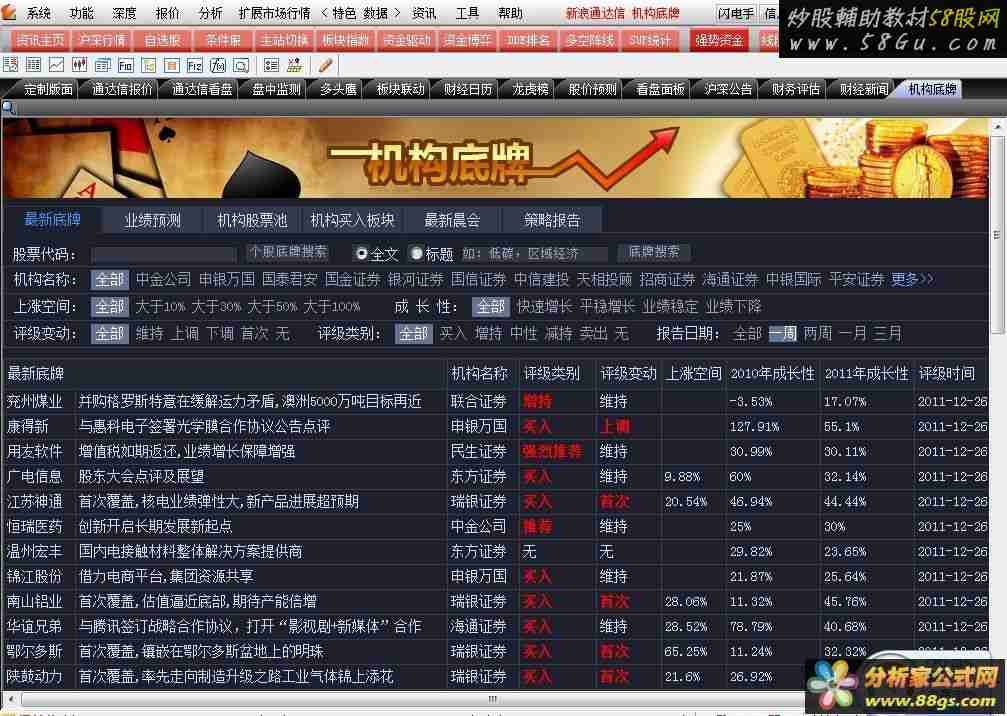
Task: Switch to the 最新晨会 tab
Action: 452,220
